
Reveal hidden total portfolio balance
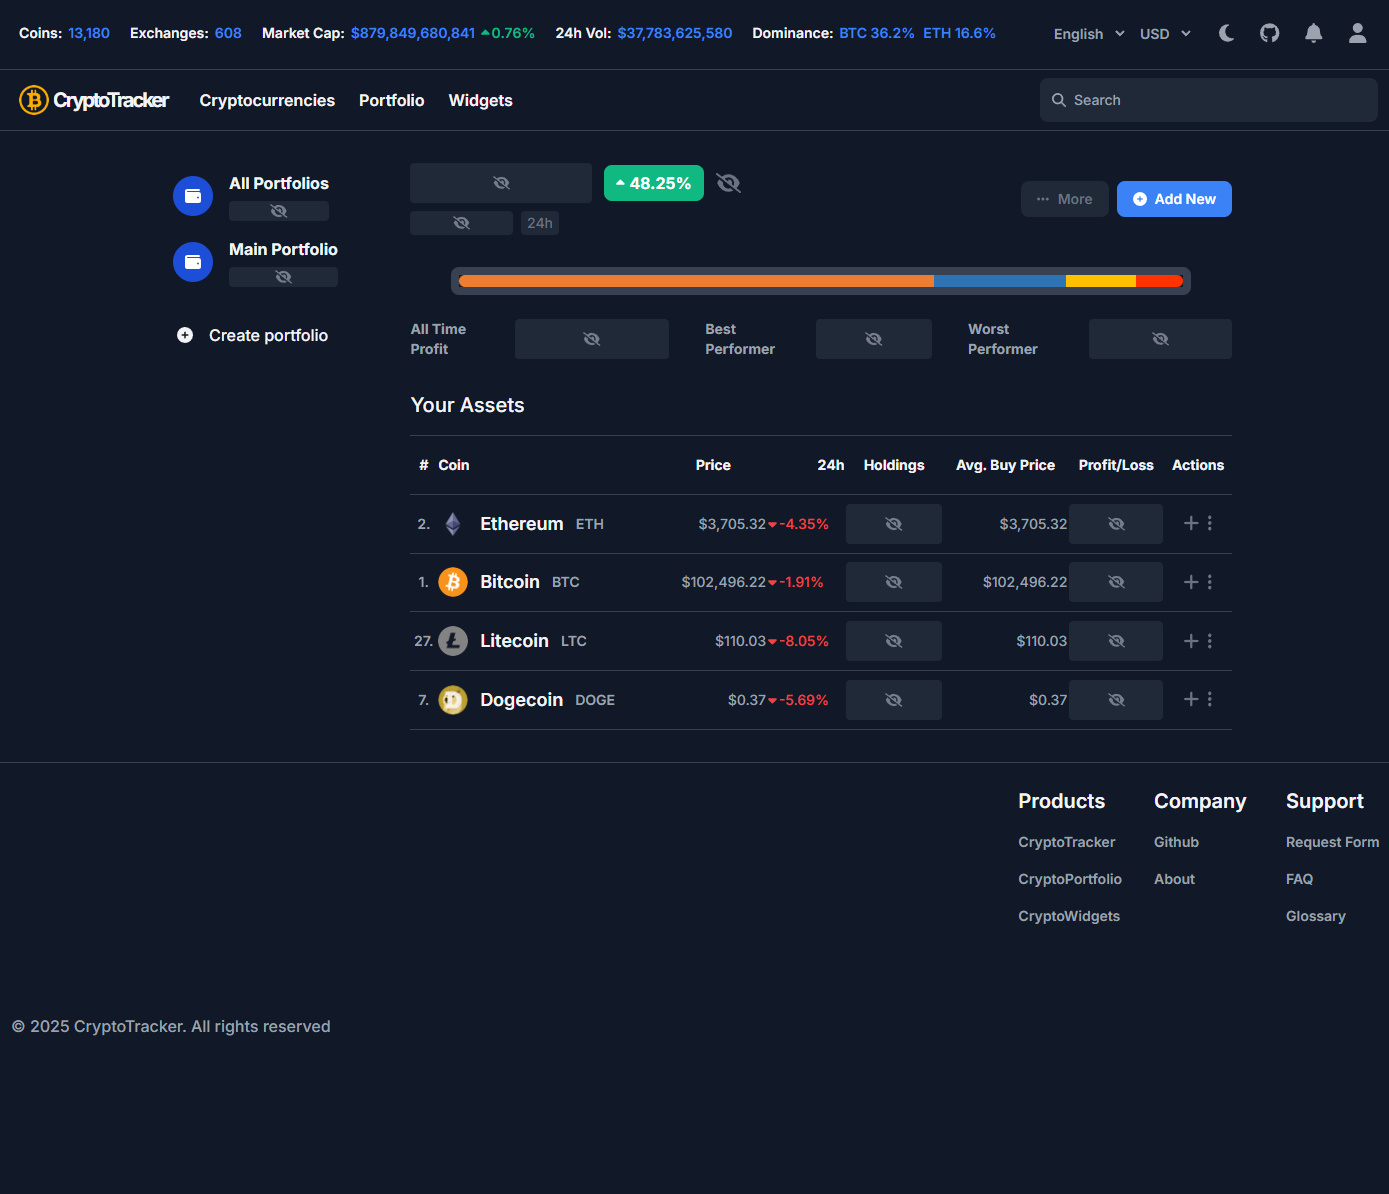501,183
